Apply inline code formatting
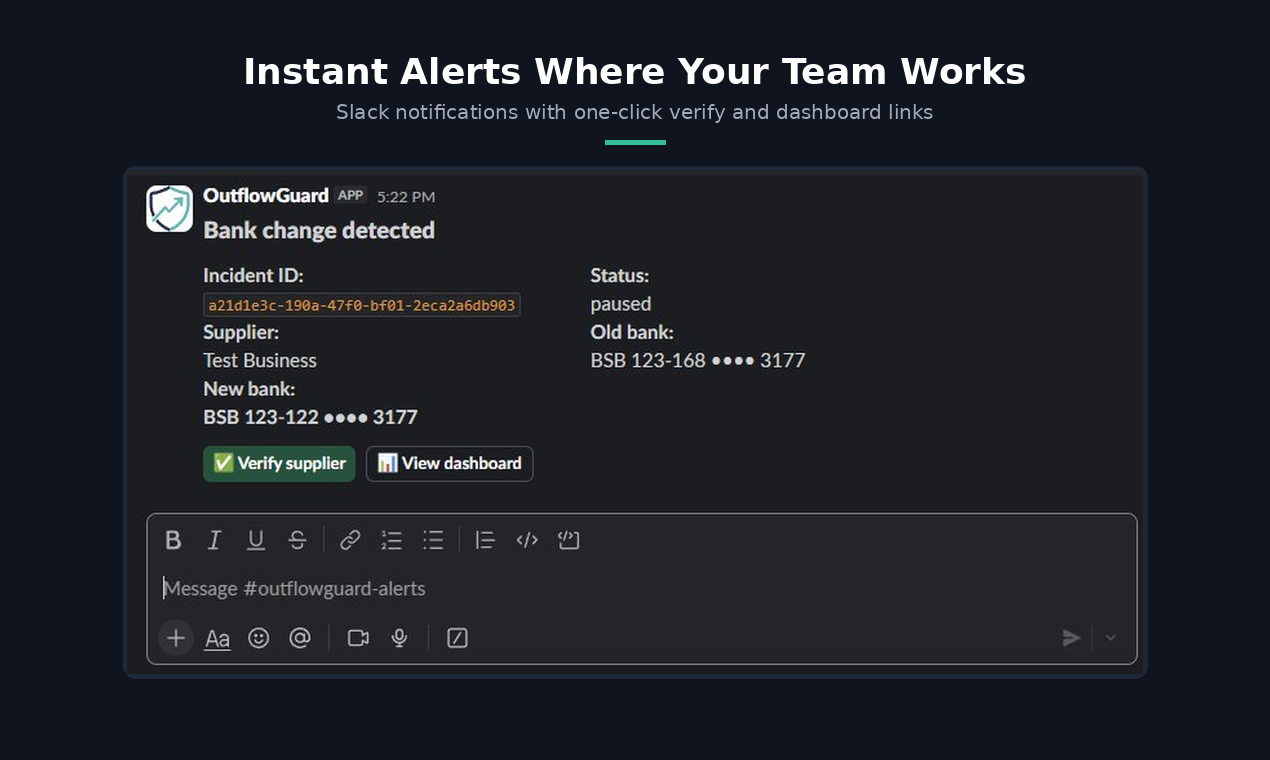1270x760 pixels. (x=527, y=540)
